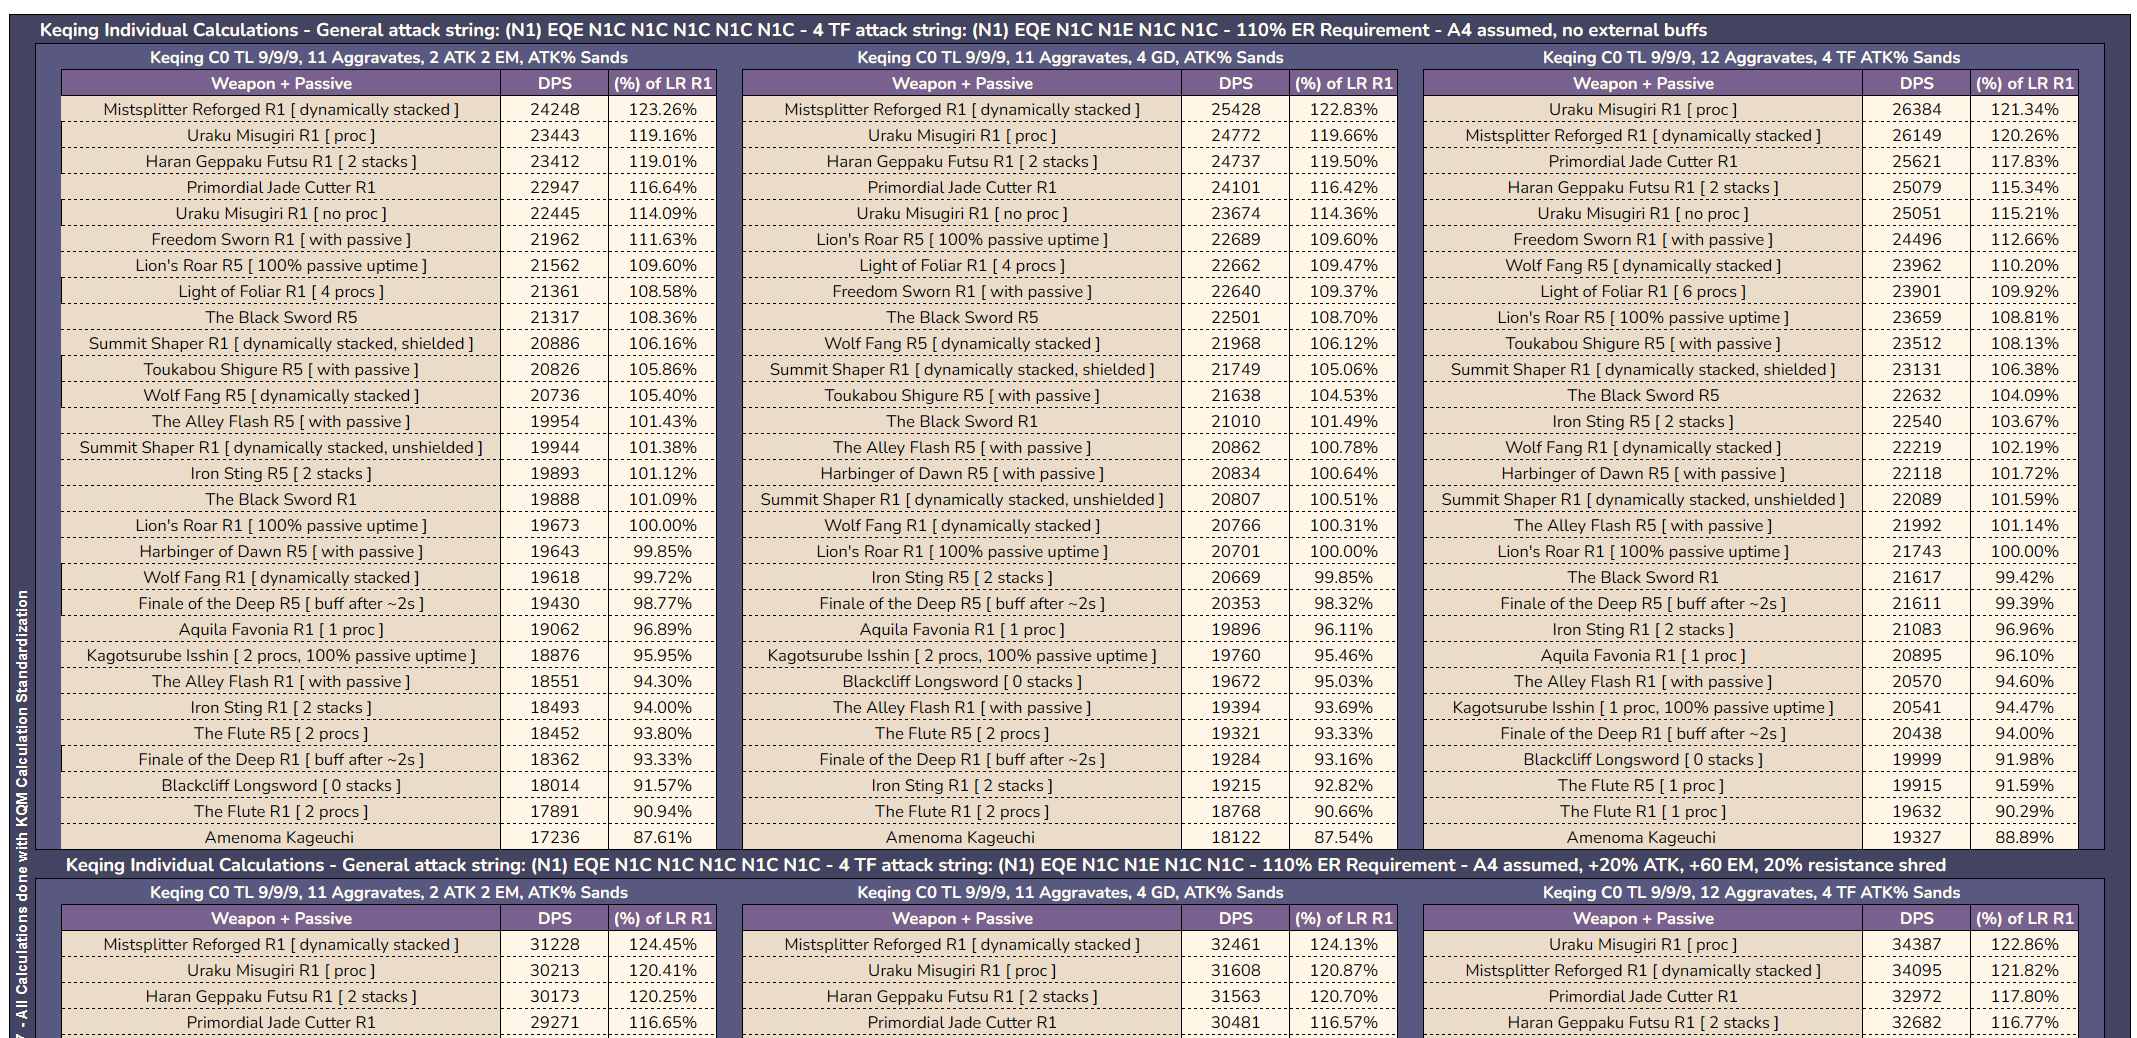Click the Toukabou Shigure DPS 23512
Screen dimensions: 2137x1038
click(x=1916, y=343)
